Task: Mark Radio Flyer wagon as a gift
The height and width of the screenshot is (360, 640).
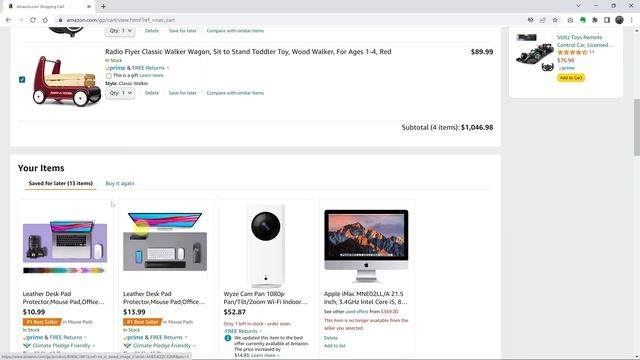Action: [x=109, y=76]
